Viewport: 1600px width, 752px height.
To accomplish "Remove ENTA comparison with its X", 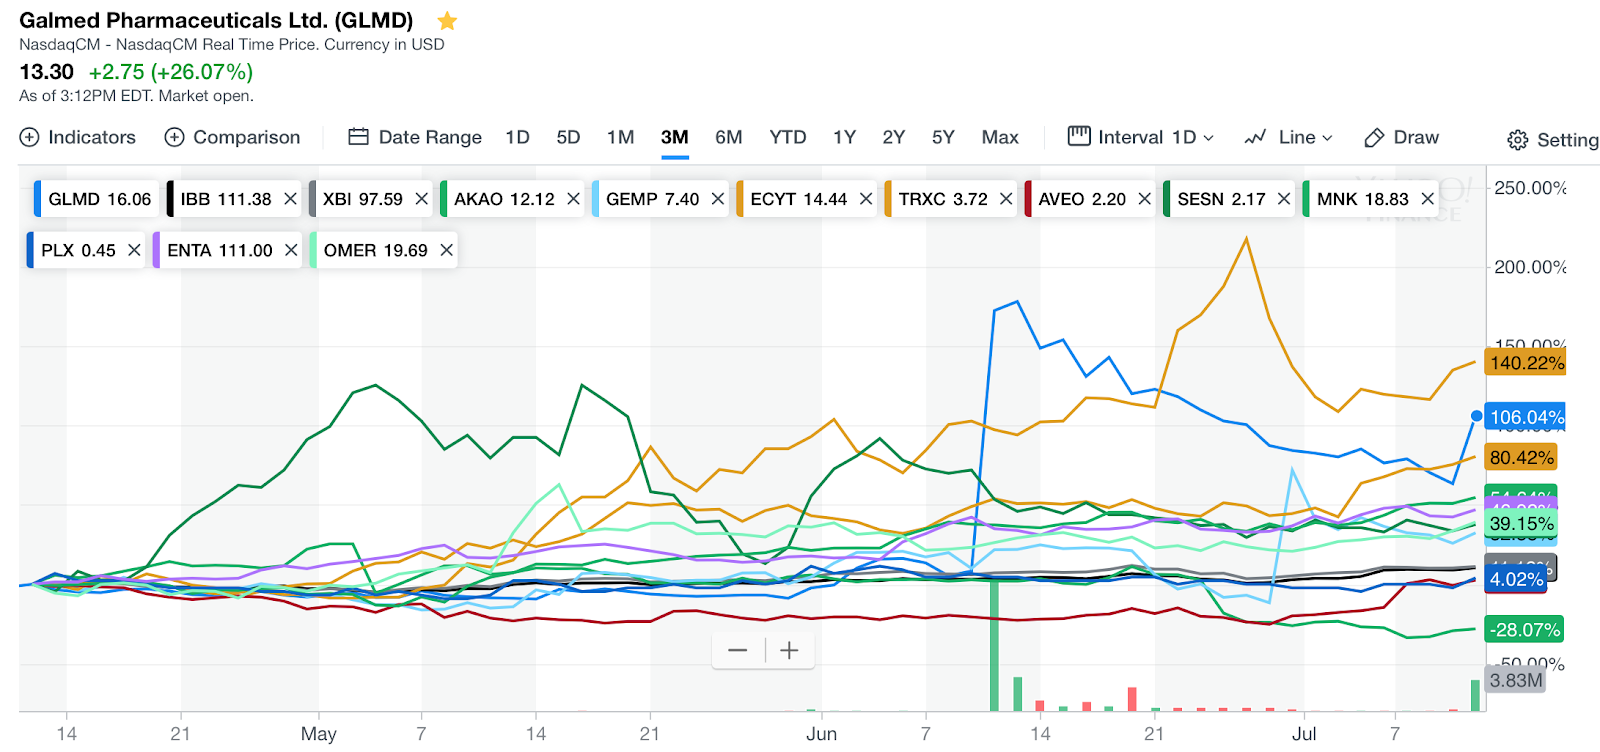I will pyautogui.click(x=291, y=250).
